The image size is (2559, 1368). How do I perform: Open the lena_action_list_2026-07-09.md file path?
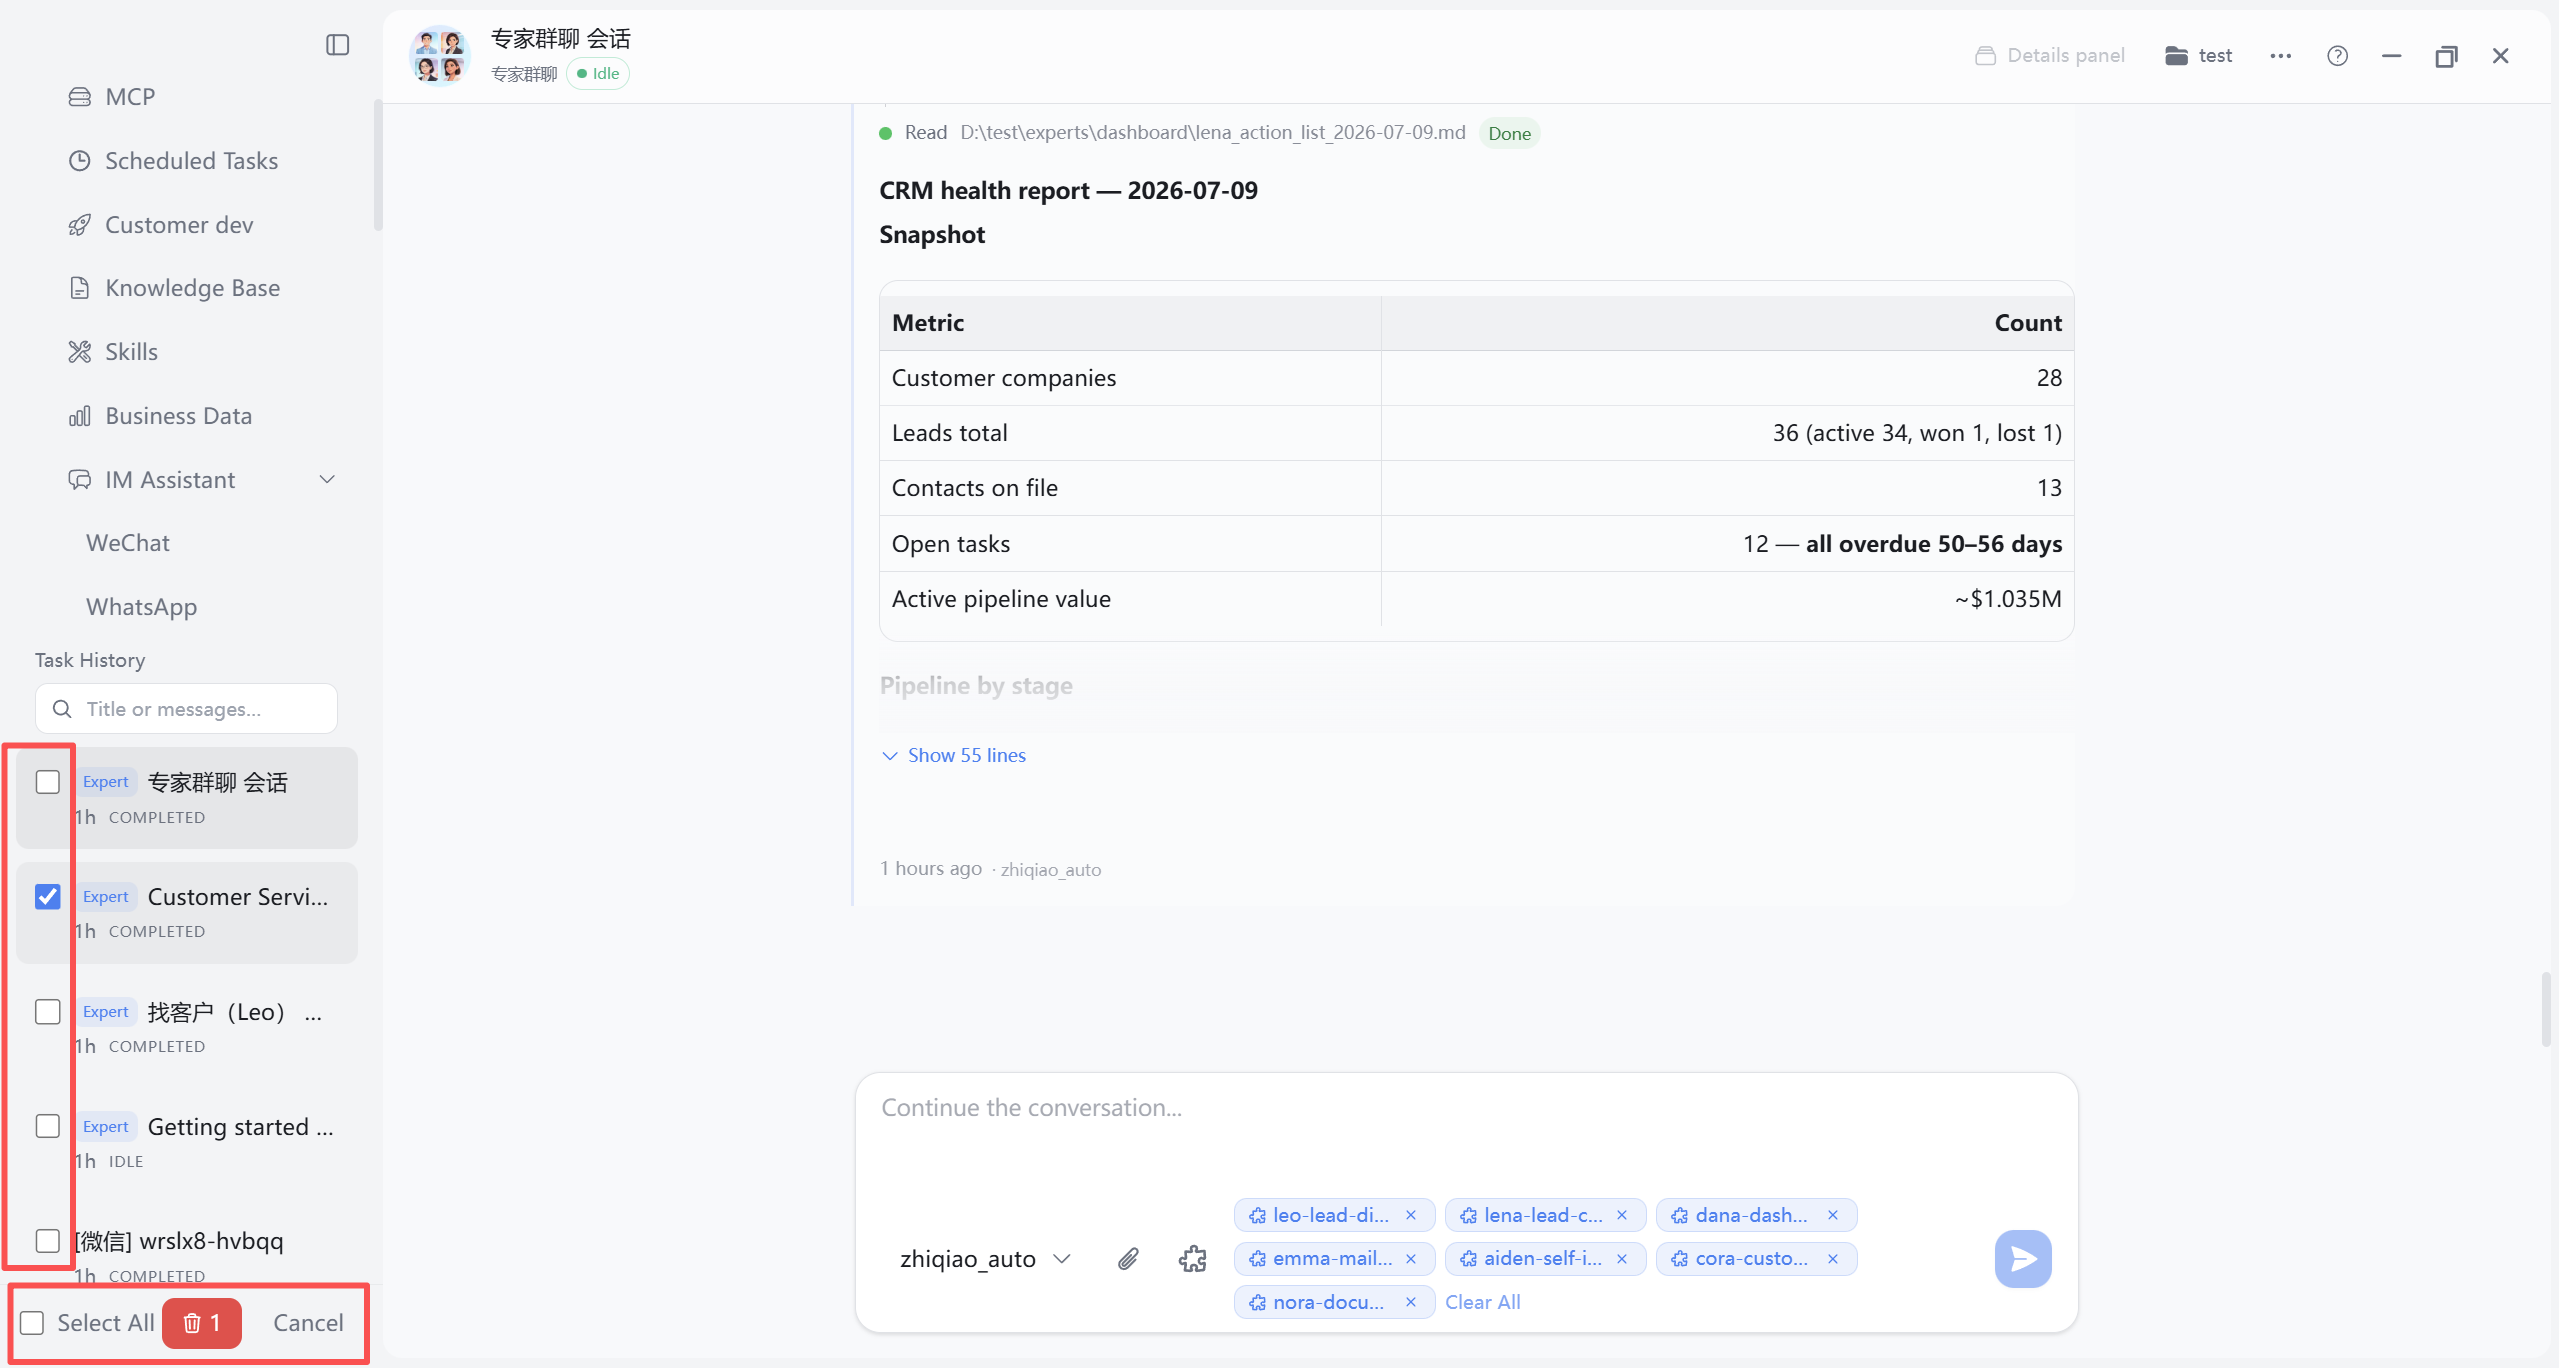pos(1213,132)
